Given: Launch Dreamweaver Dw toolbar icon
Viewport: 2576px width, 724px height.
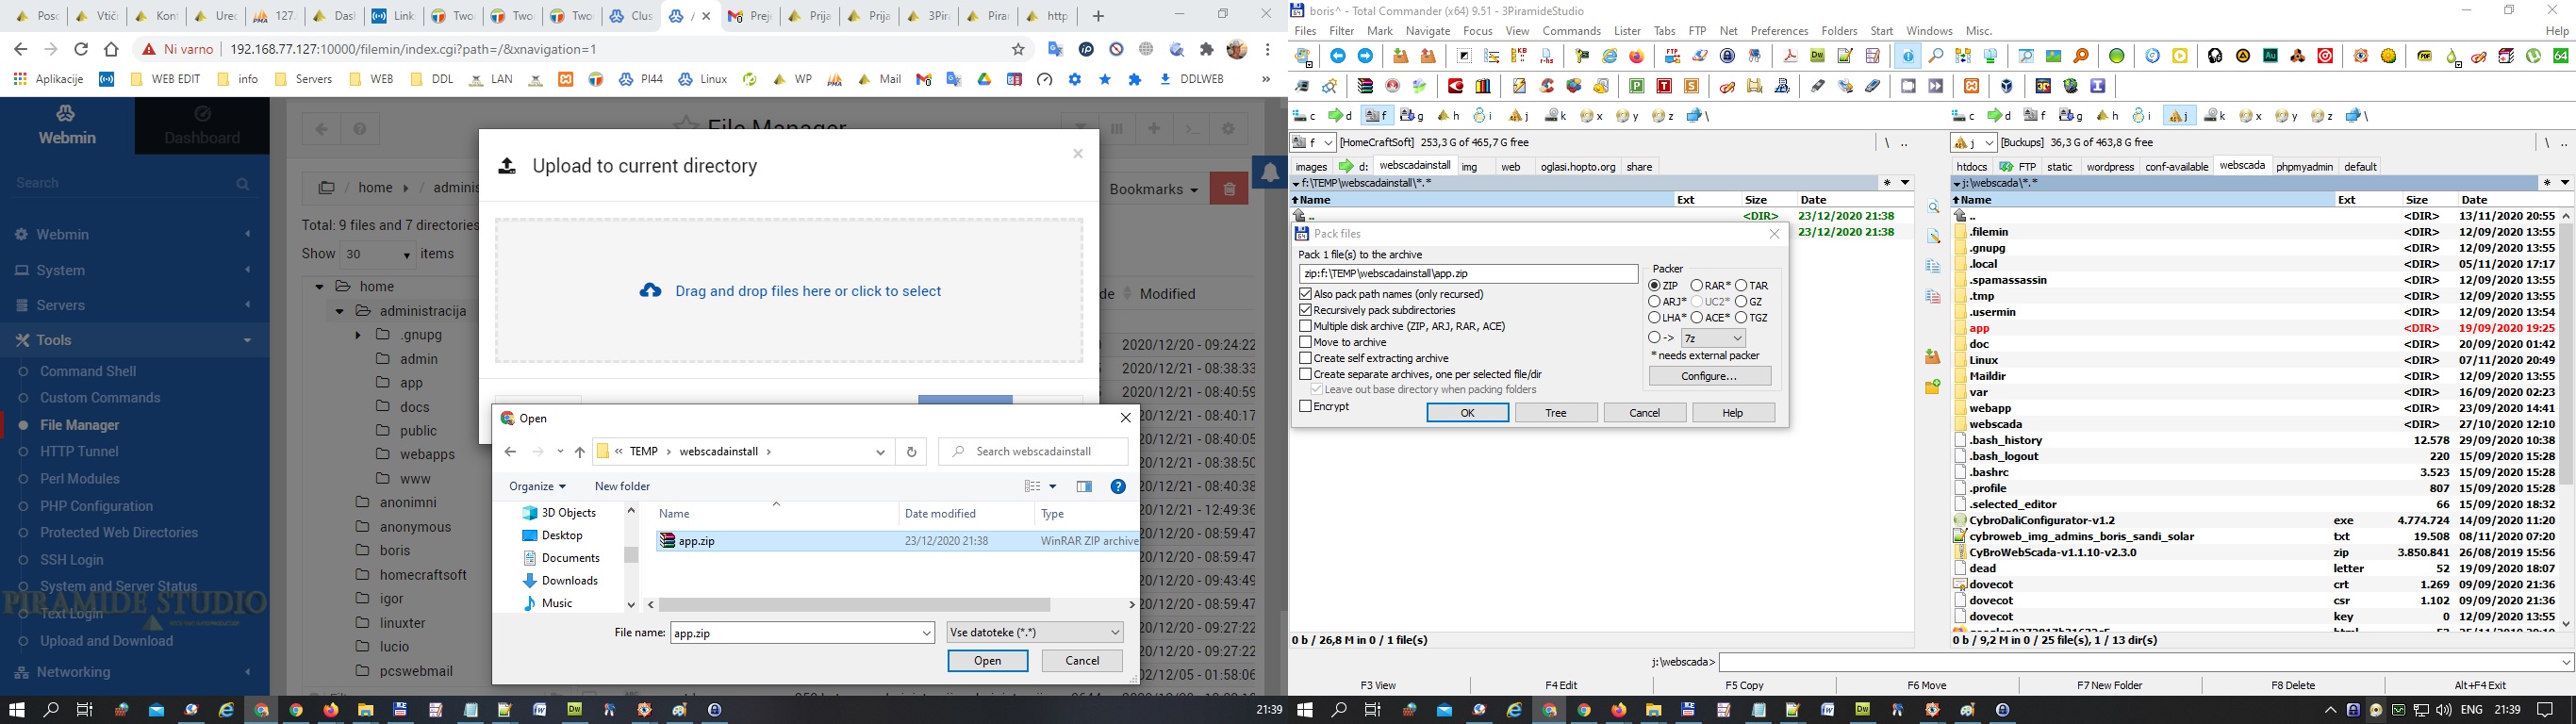Looking at the screenshot, I should tap(1817, 56).
